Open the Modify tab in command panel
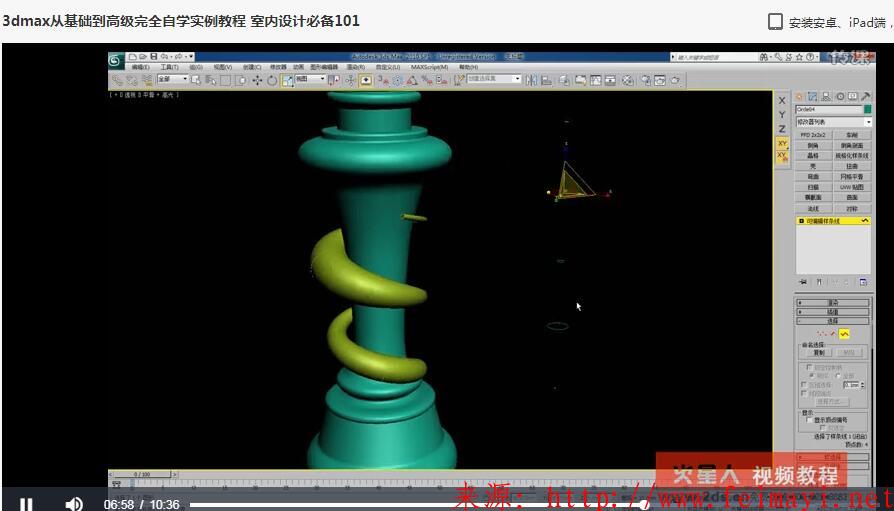Image resolution: width=894 pixels, height=511 pixels. tap(813, 96)
